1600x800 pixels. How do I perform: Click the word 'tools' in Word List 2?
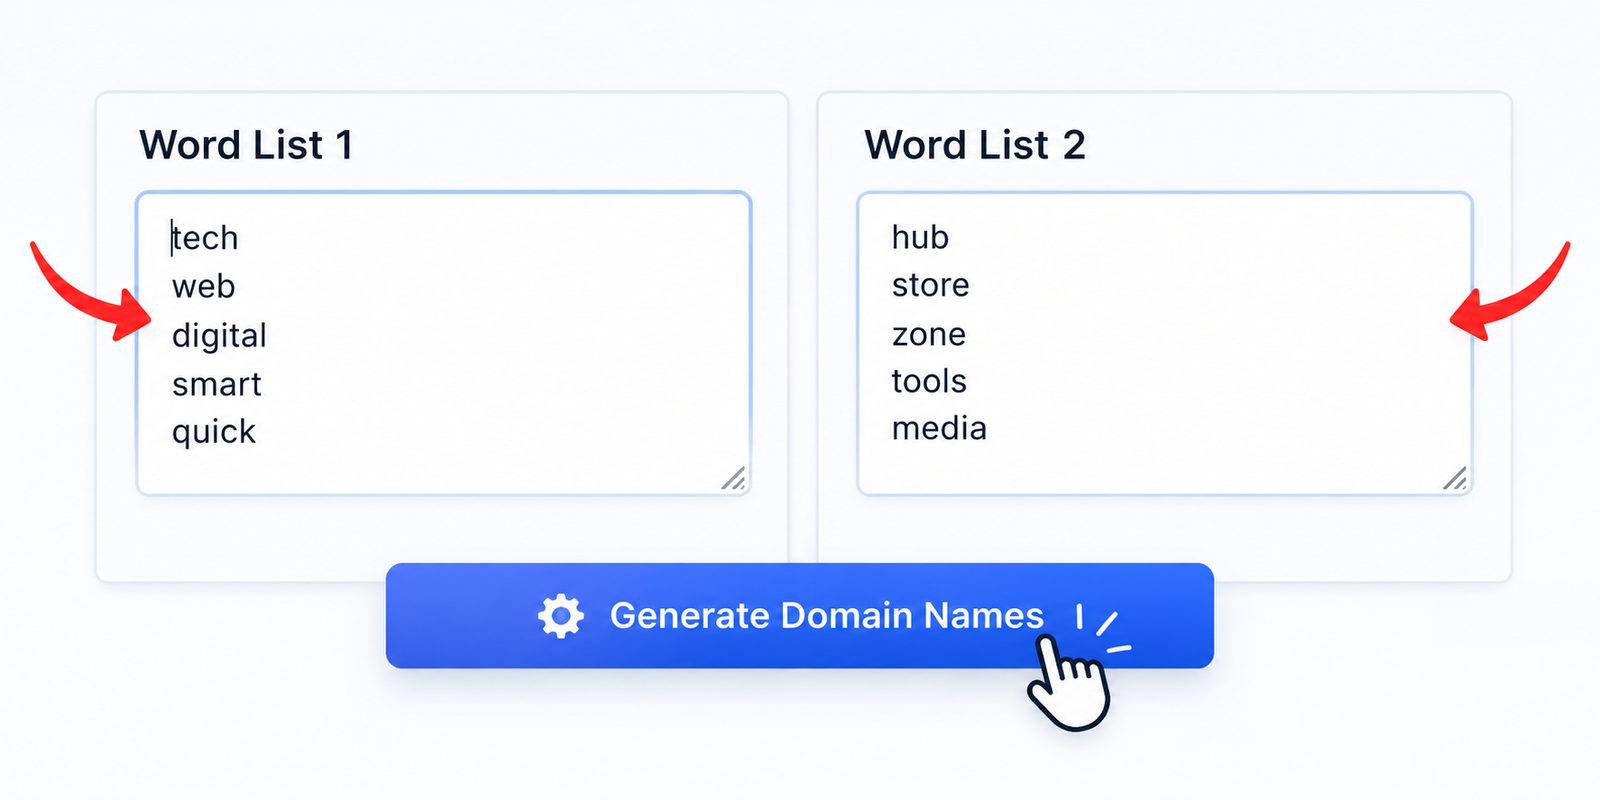click(929, 381)
